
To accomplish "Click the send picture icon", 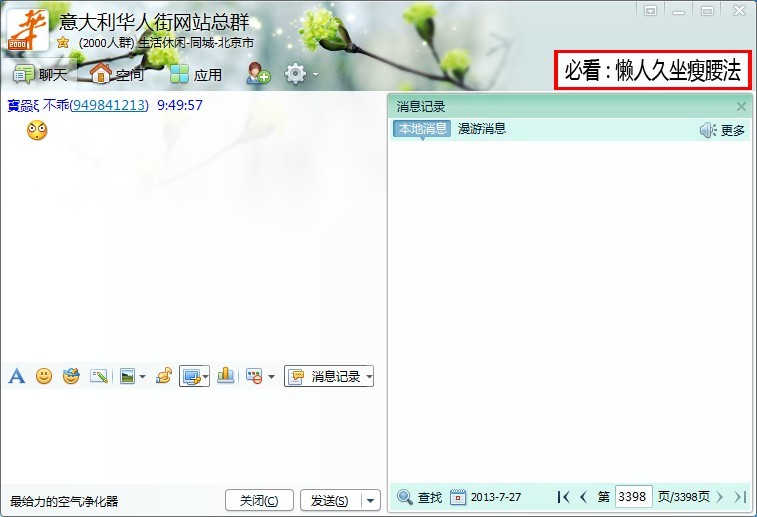I will point(127,376).
